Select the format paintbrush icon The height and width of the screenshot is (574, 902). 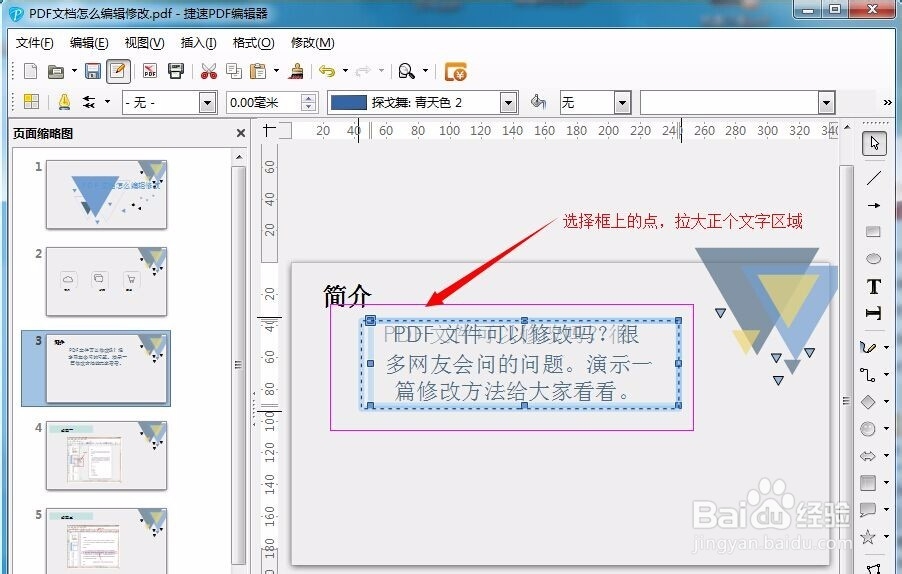coord(297,71)
